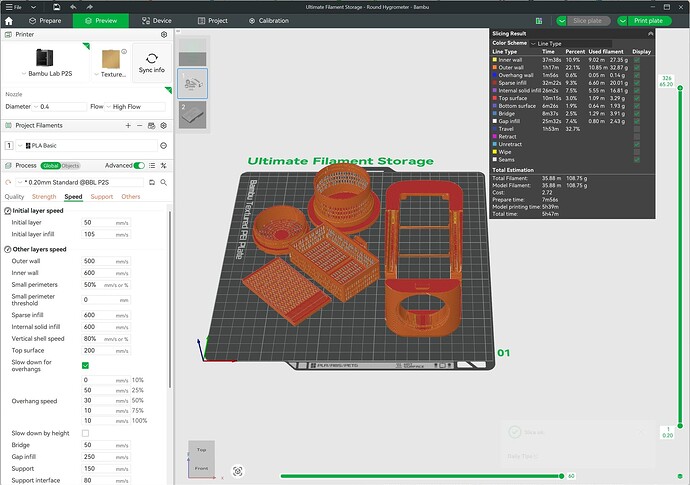Click the Print plate button
The image size is (690, 485).
pyautogui.click(x=648, y=21)
